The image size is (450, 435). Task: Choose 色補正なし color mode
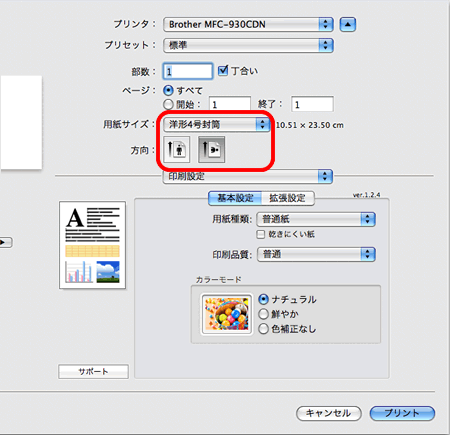pyautogui.click(x=263, y=329)
